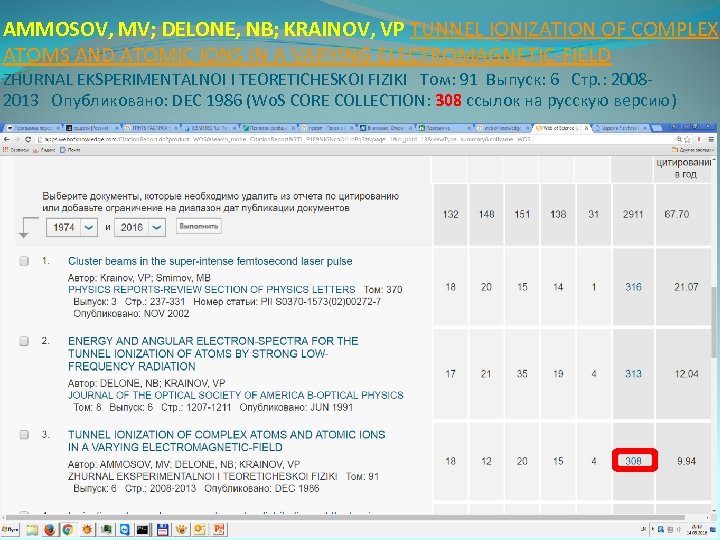Click the system tray clock

point(697,530)
